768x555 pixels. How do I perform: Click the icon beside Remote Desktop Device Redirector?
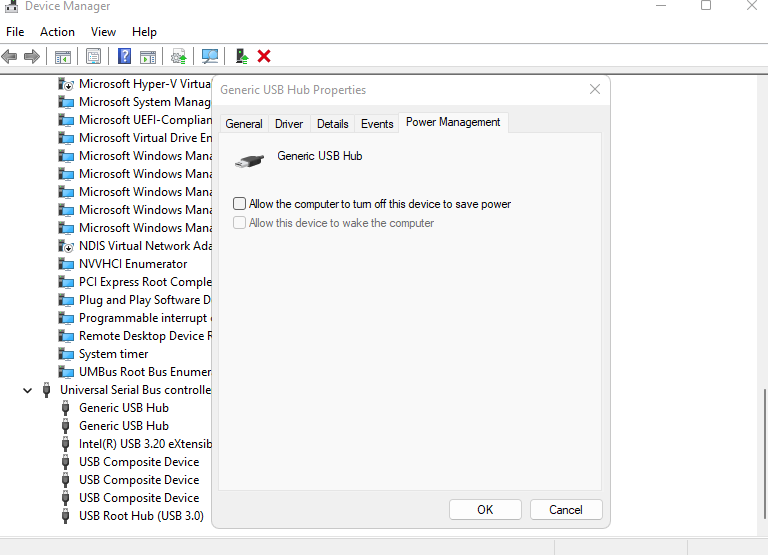tap(66, 336)
